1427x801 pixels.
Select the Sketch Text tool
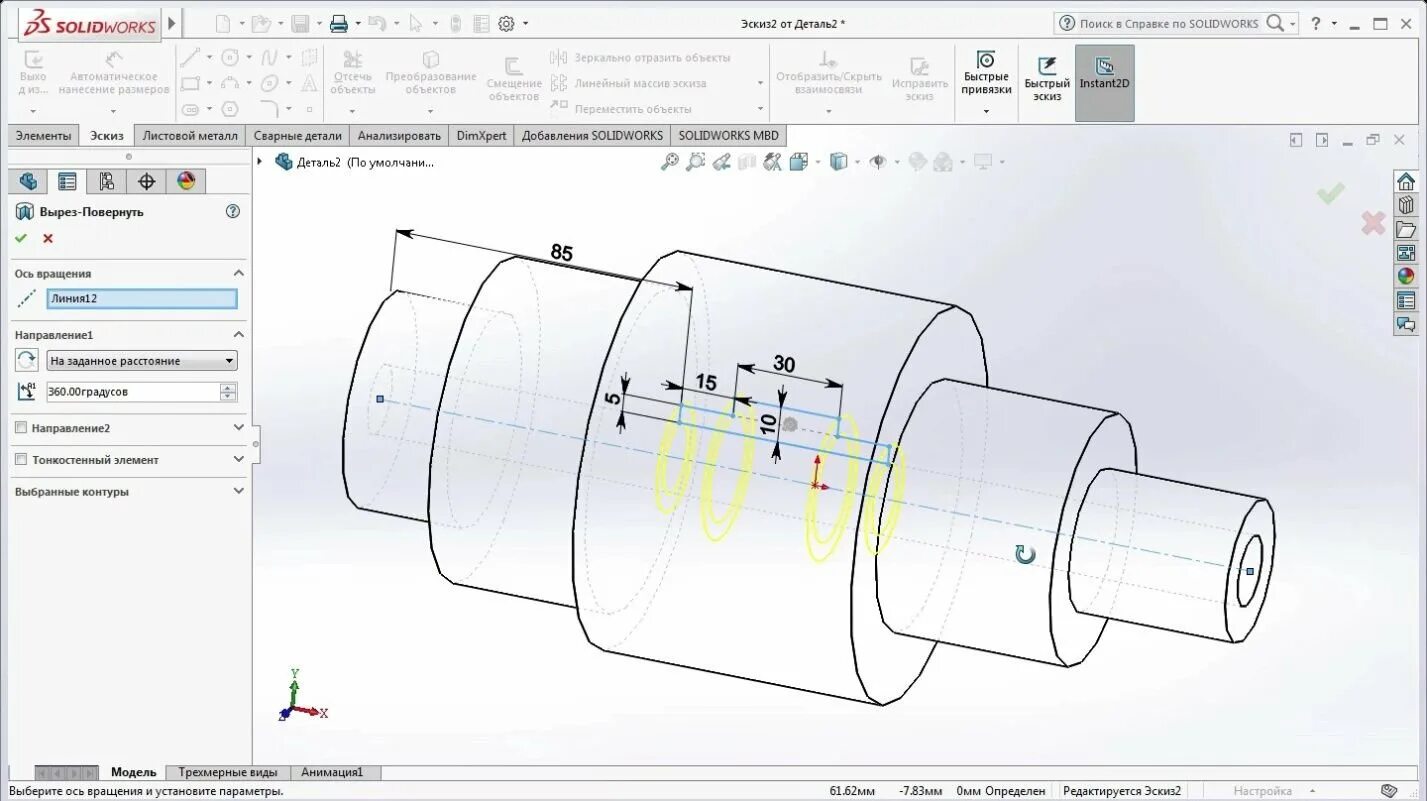point(310,83)
